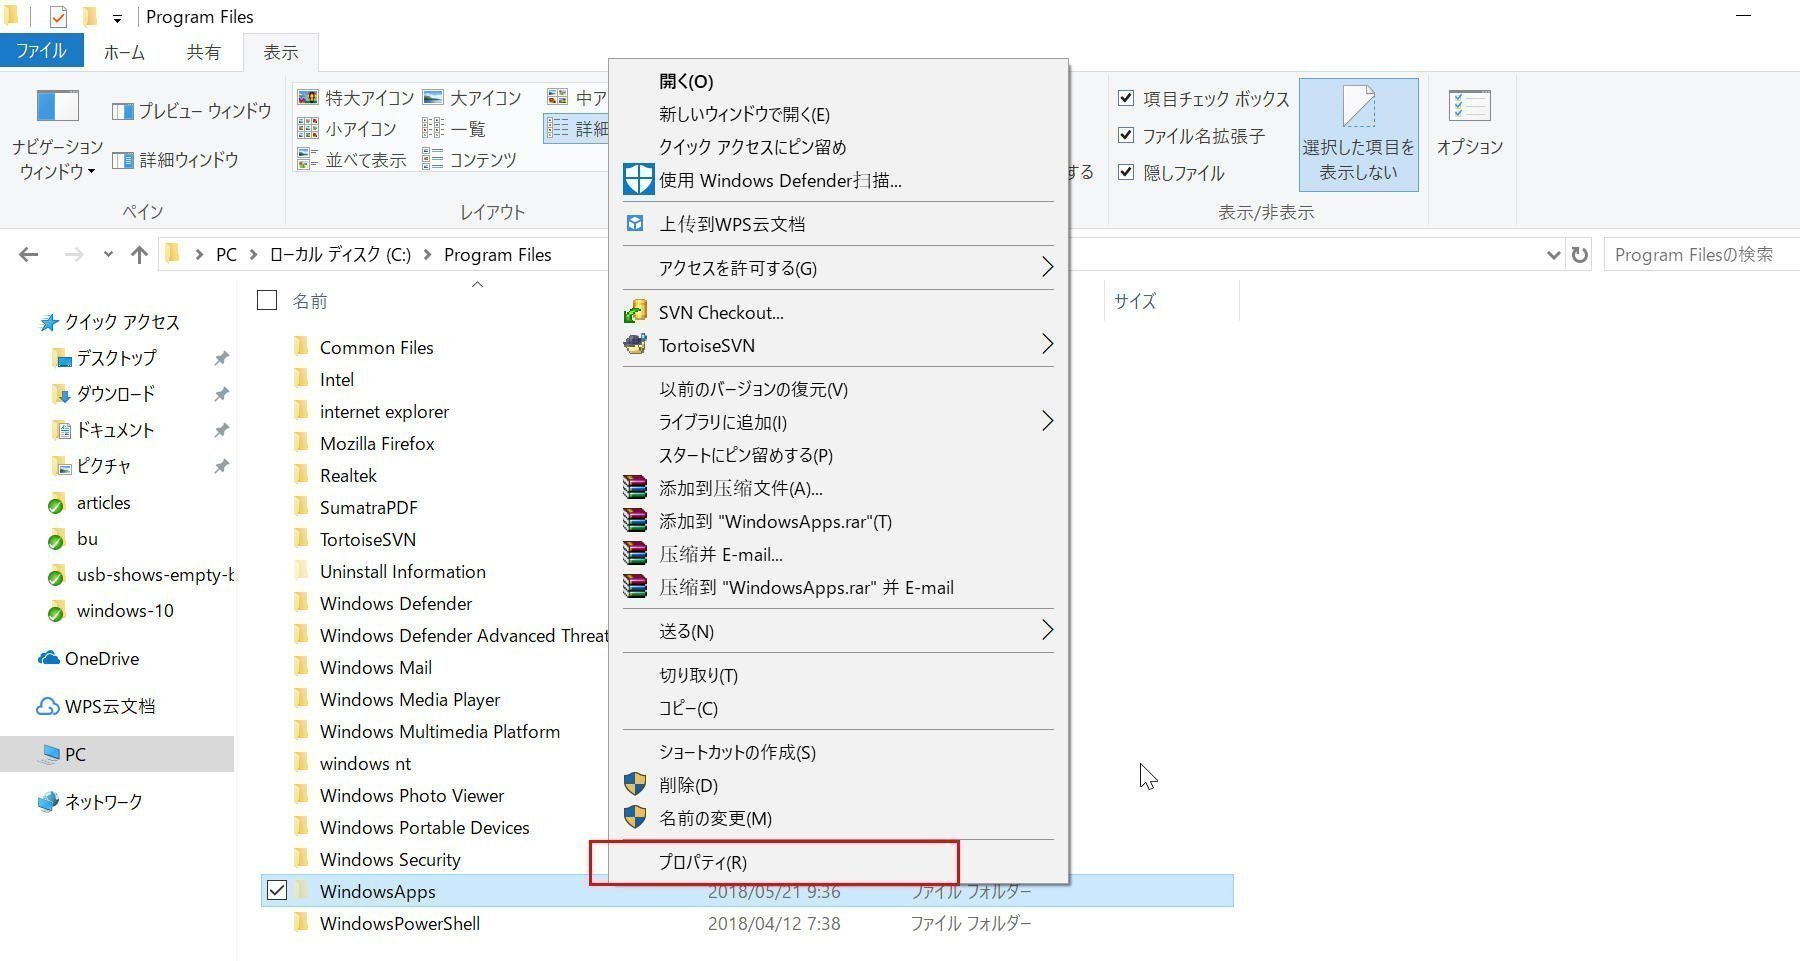Image resolution: width=1800 pixels, height=961 pixels.
Task: Refresh the Program Files folder view
Action: point(1579,255)
